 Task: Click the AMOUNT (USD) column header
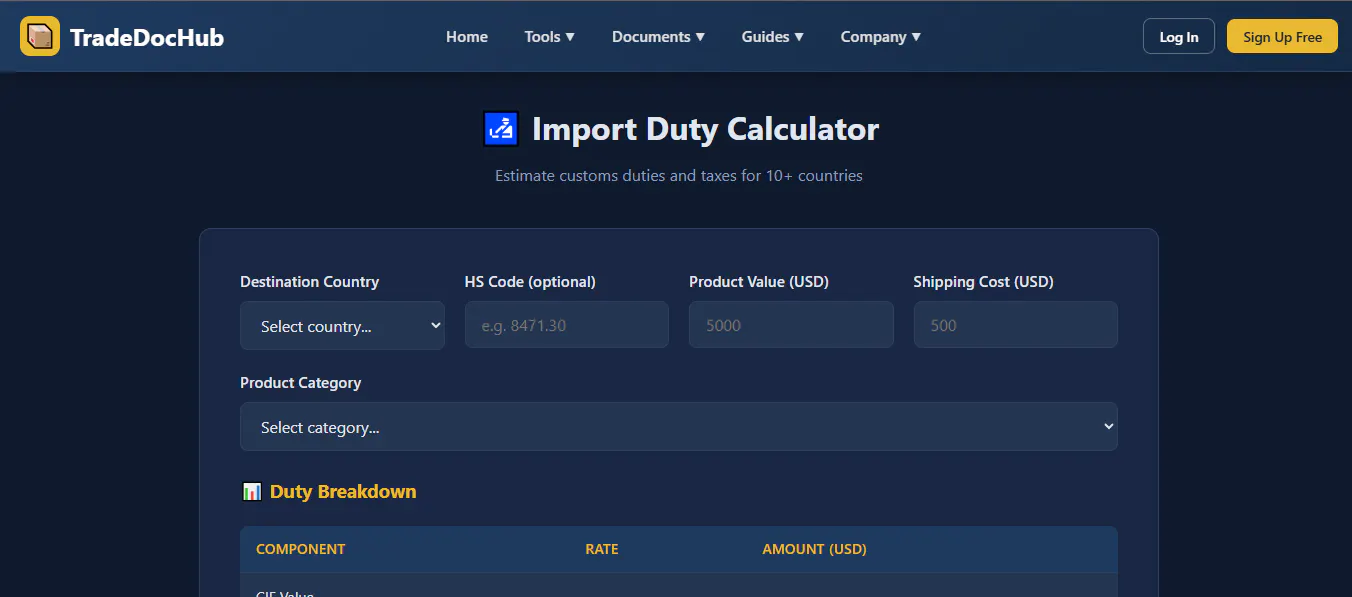[814, 549]
